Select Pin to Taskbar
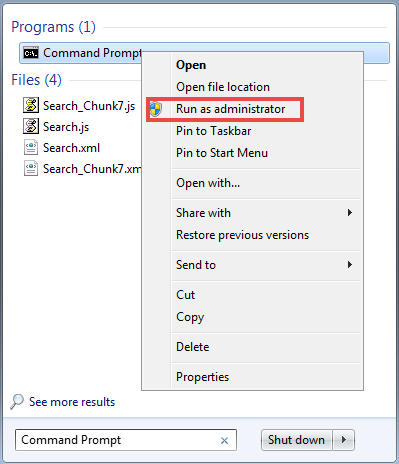Image resolution: width=399 pixels, height=464 pixels. (213, 131)
